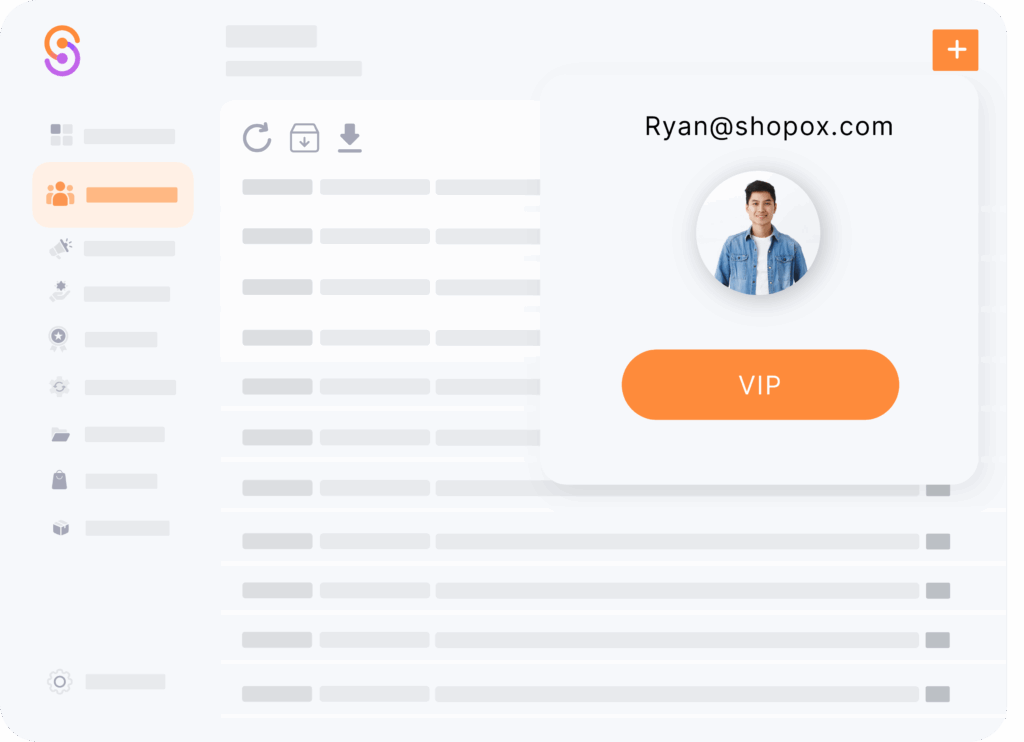The width and height of the screenshot is (1024, 742).
Task: Open the star badge rewards icon
Action: tap(59, 338)
